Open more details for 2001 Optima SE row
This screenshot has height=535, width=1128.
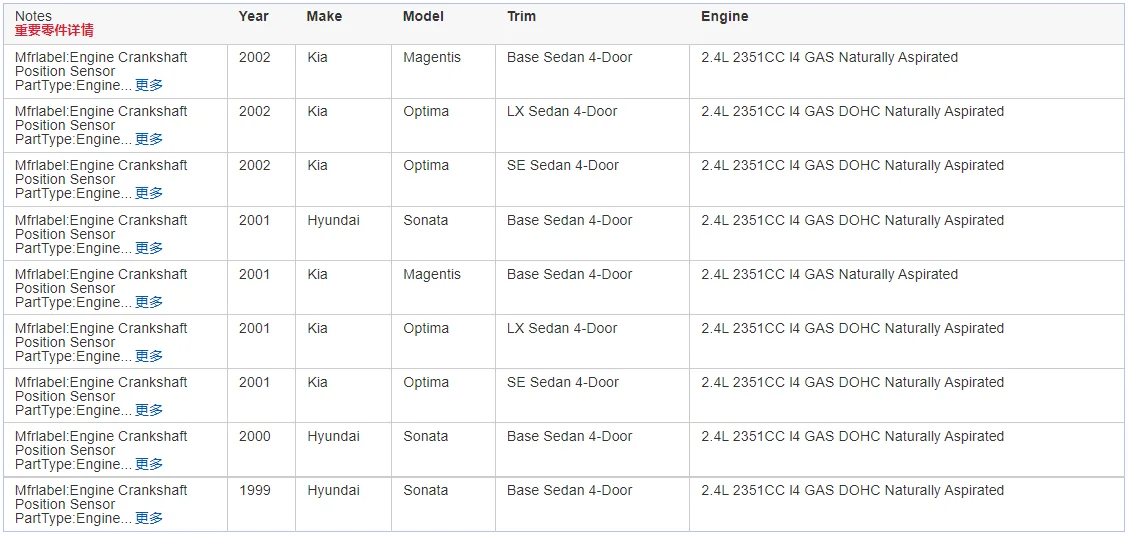click(149, 410)
